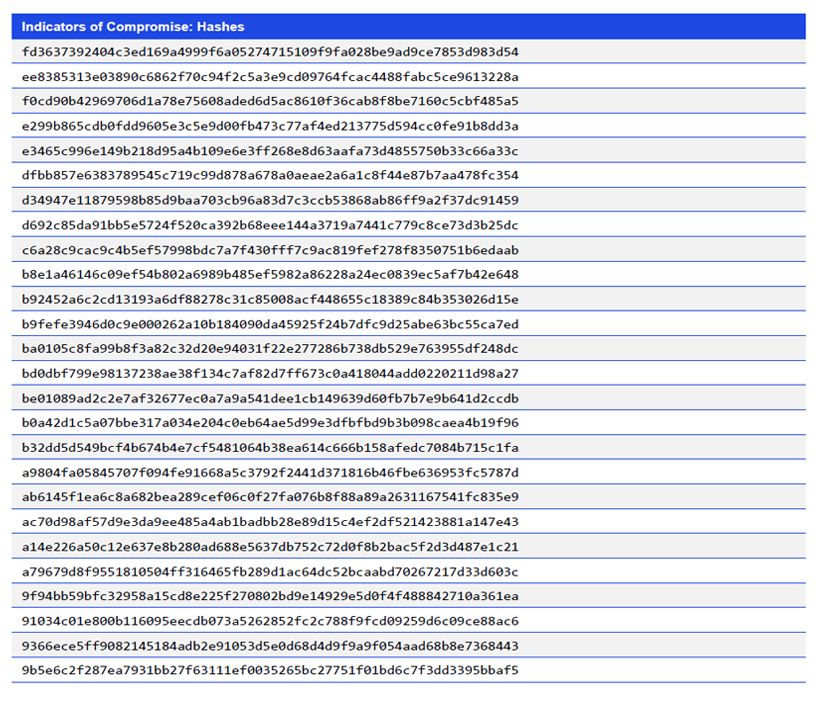Select the hash beginning with e3465c99
Screen dimensions: 820x701
(270, 151)
